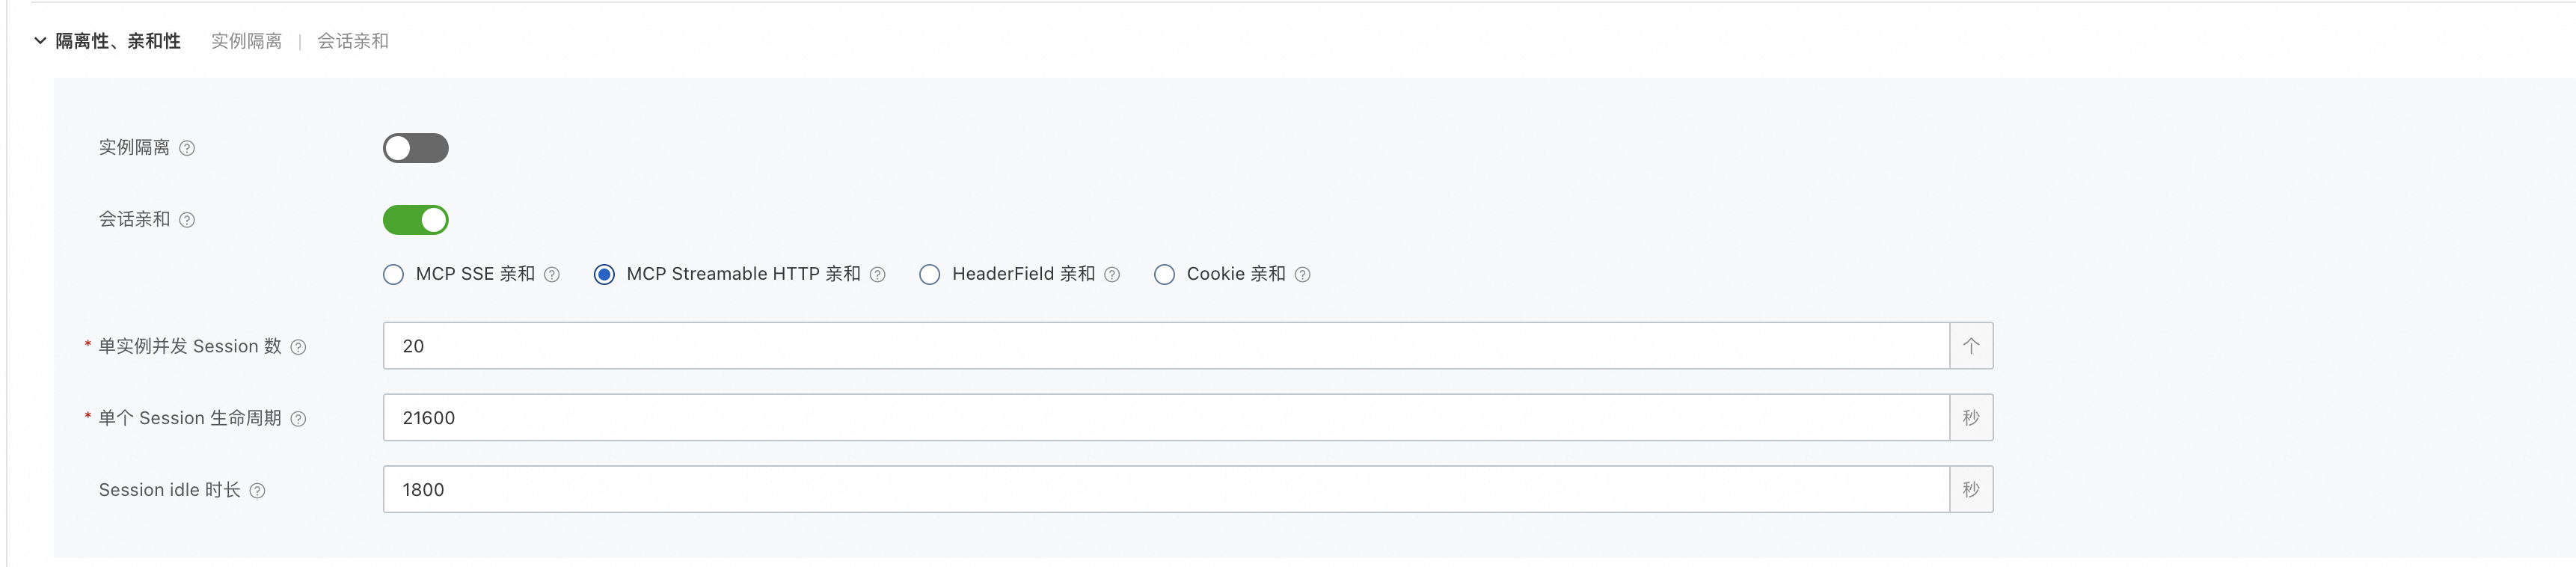Click help icon for Session idle 时长
Screen dimensions: 2576x567
[257, 491]
